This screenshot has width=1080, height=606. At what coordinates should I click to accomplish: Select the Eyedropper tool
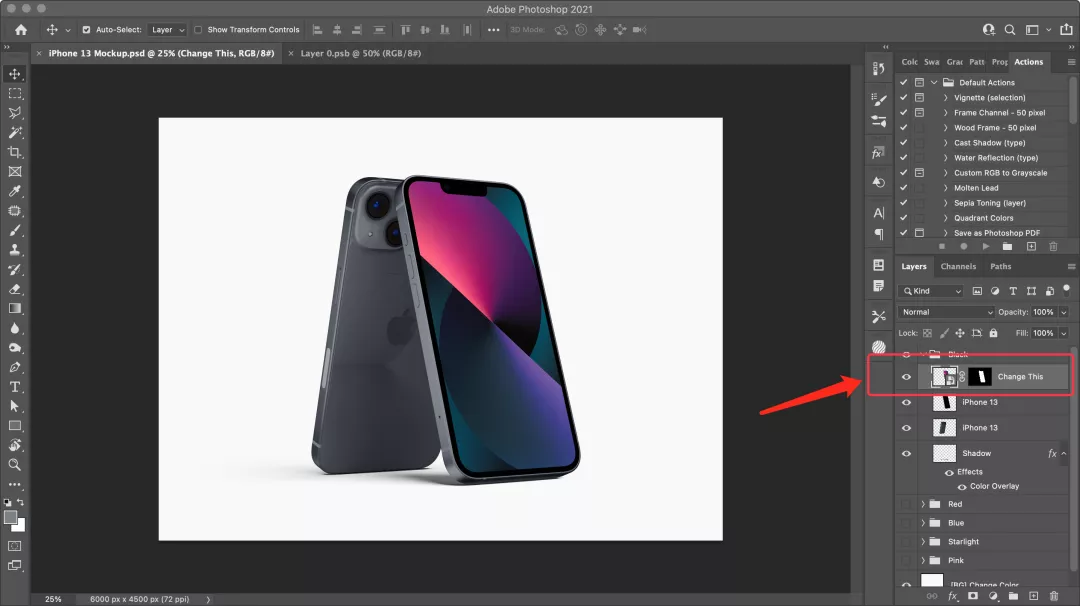click(x=15, y=191)
